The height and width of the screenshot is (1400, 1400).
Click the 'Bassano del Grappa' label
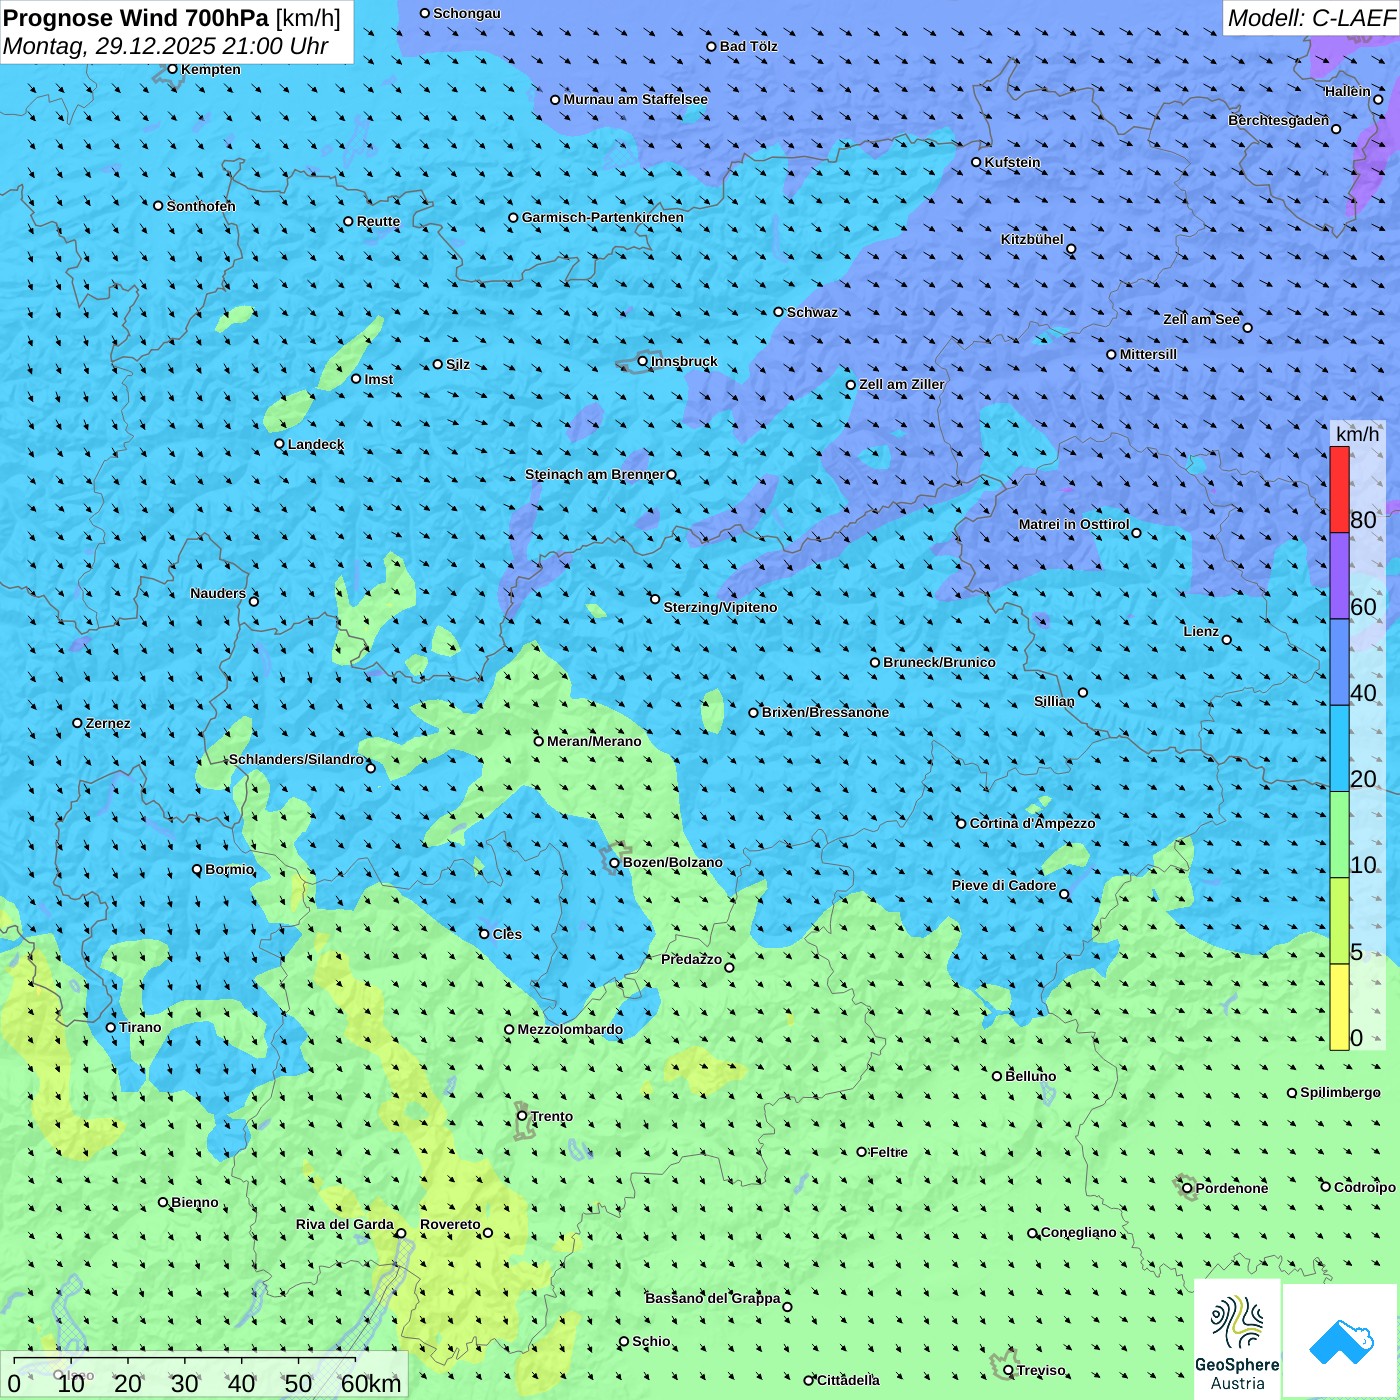(x=713, y=1298)
